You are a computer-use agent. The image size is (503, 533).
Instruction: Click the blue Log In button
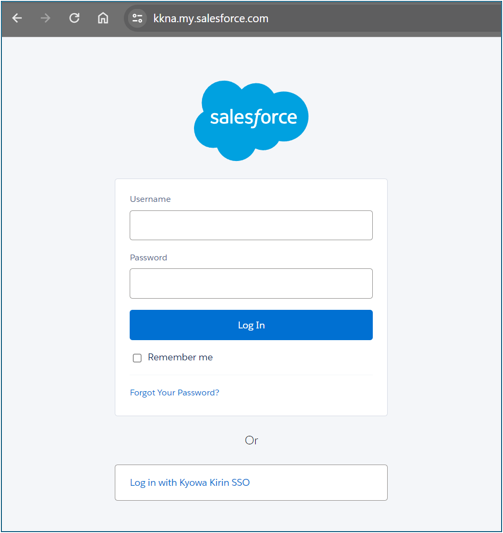pyautogui.click(x=251, y=325)
